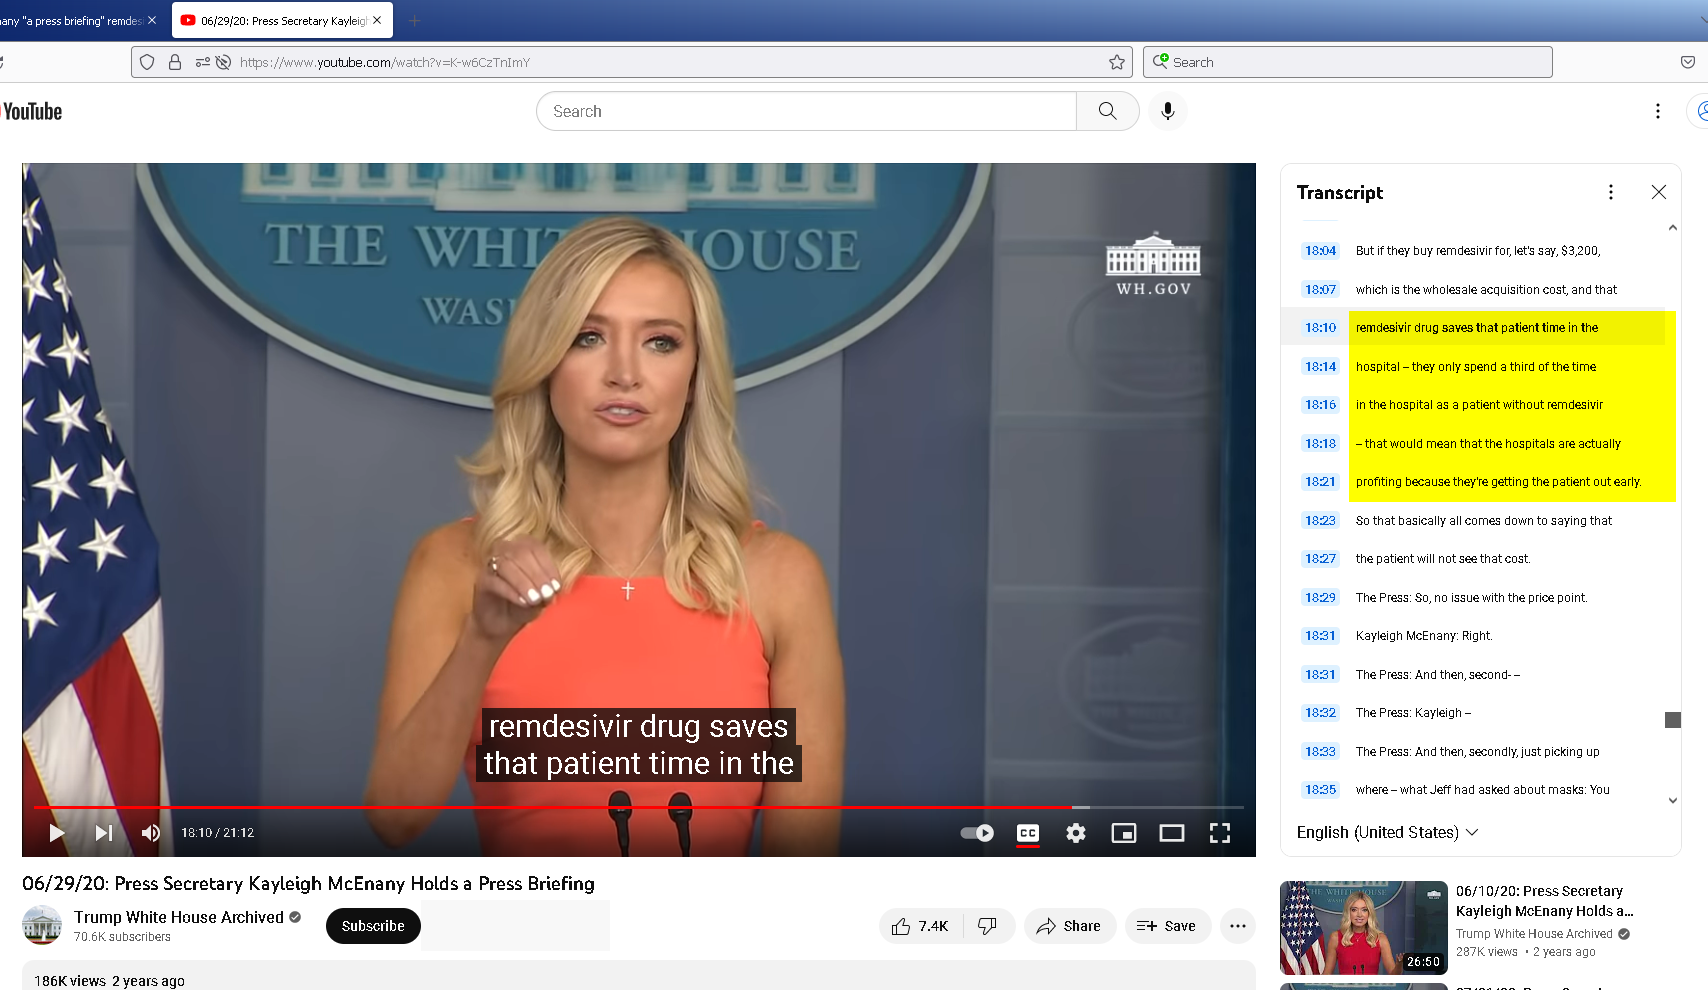Jump to the 18:33 transcript timestamp

1320,752
